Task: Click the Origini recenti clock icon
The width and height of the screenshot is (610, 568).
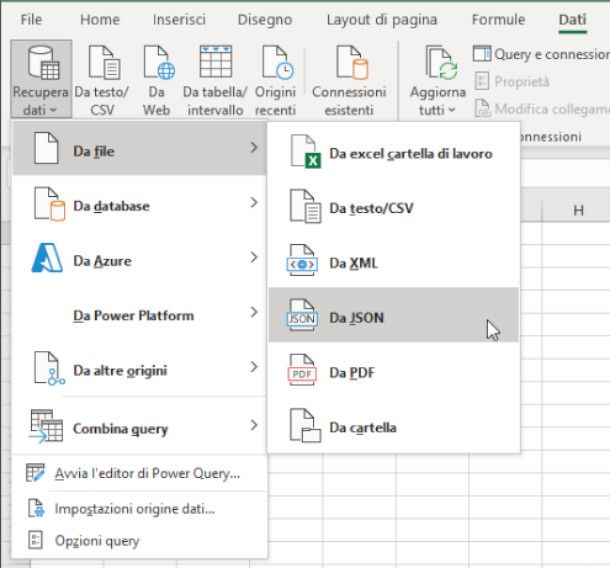Action: pyautogui.click(x=278, y=62)
